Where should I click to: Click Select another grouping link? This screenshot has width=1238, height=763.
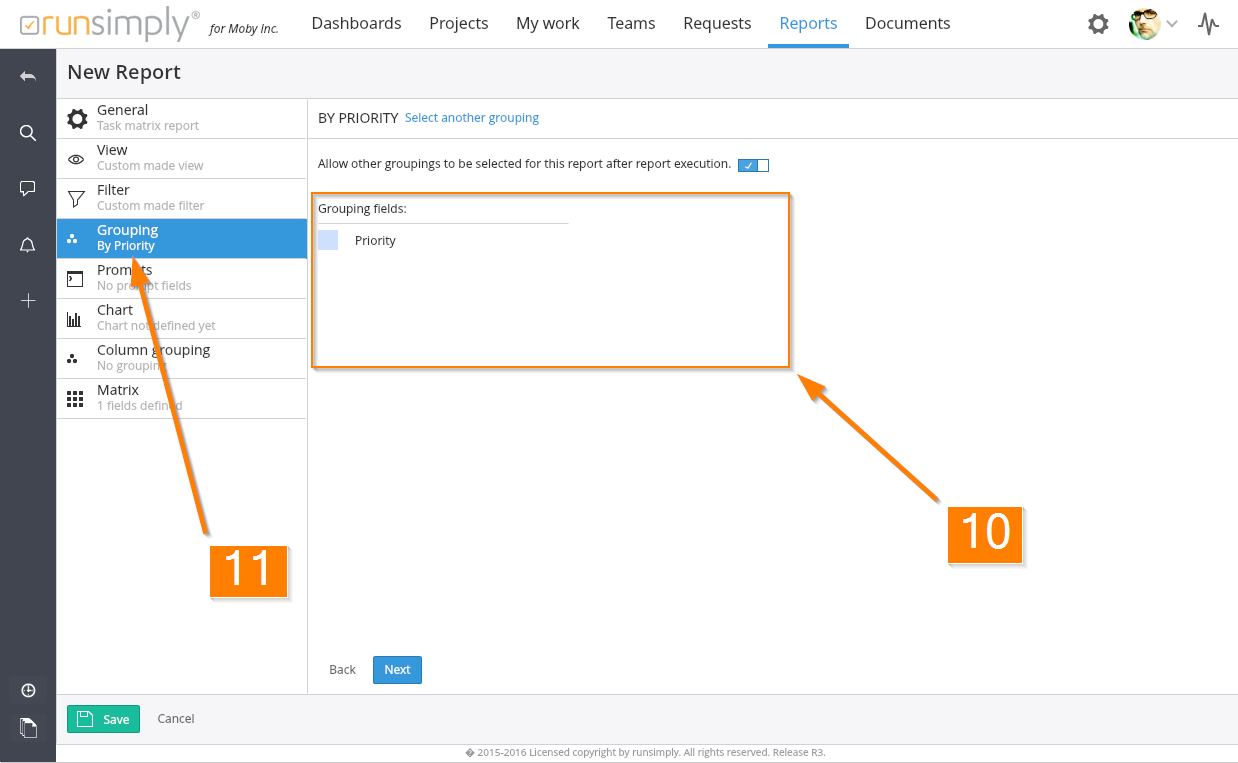point(471,118)
